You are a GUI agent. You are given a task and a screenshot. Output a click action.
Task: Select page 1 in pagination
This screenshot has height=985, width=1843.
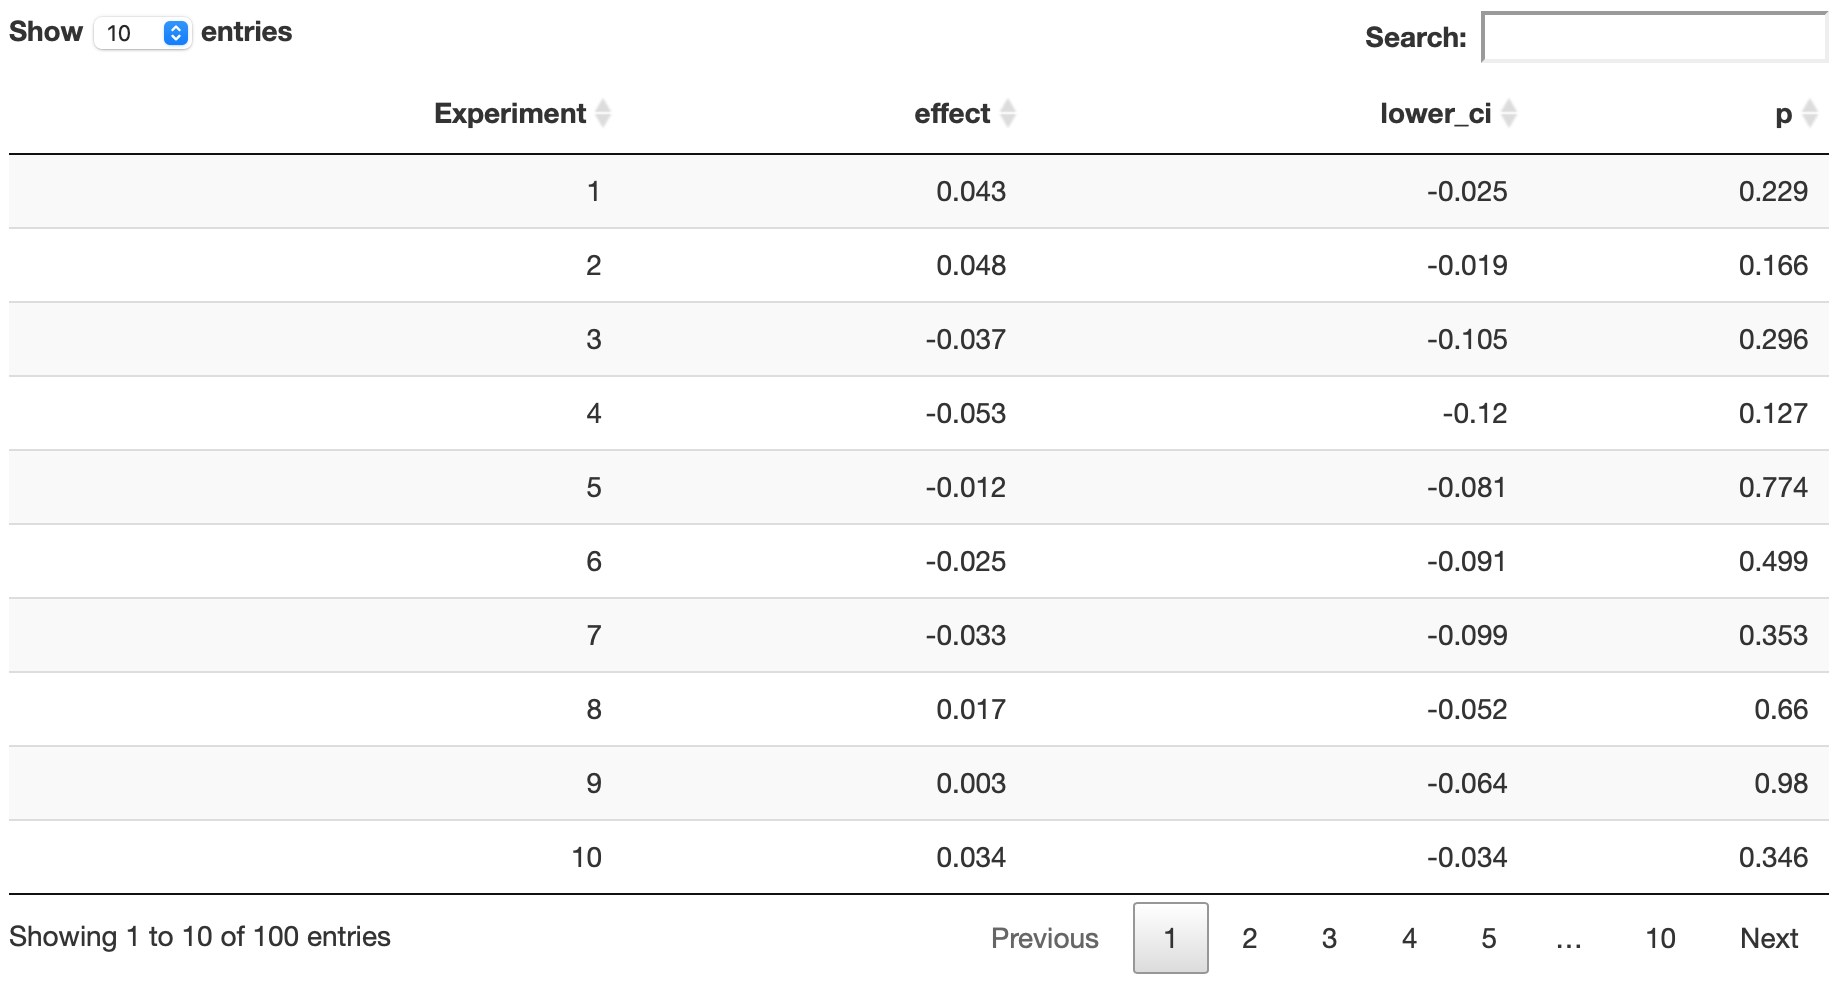point(1170,938)
